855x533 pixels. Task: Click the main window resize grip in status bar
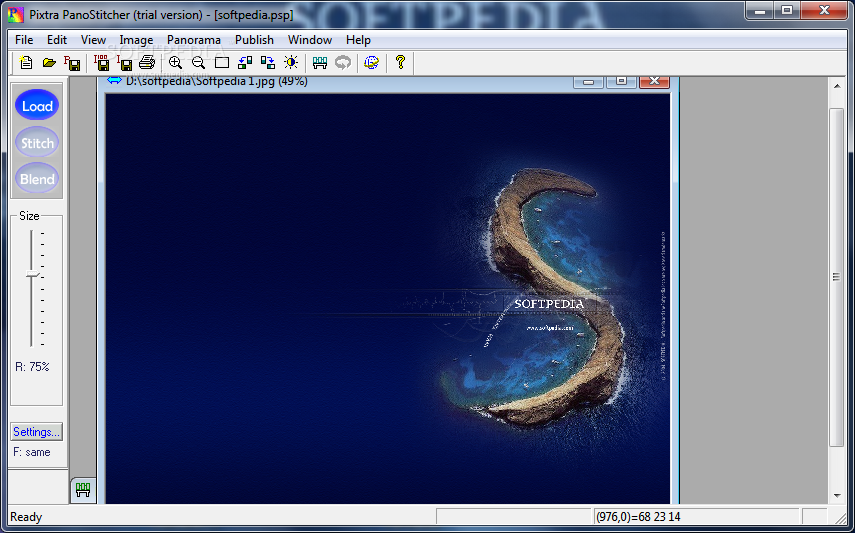840,518
